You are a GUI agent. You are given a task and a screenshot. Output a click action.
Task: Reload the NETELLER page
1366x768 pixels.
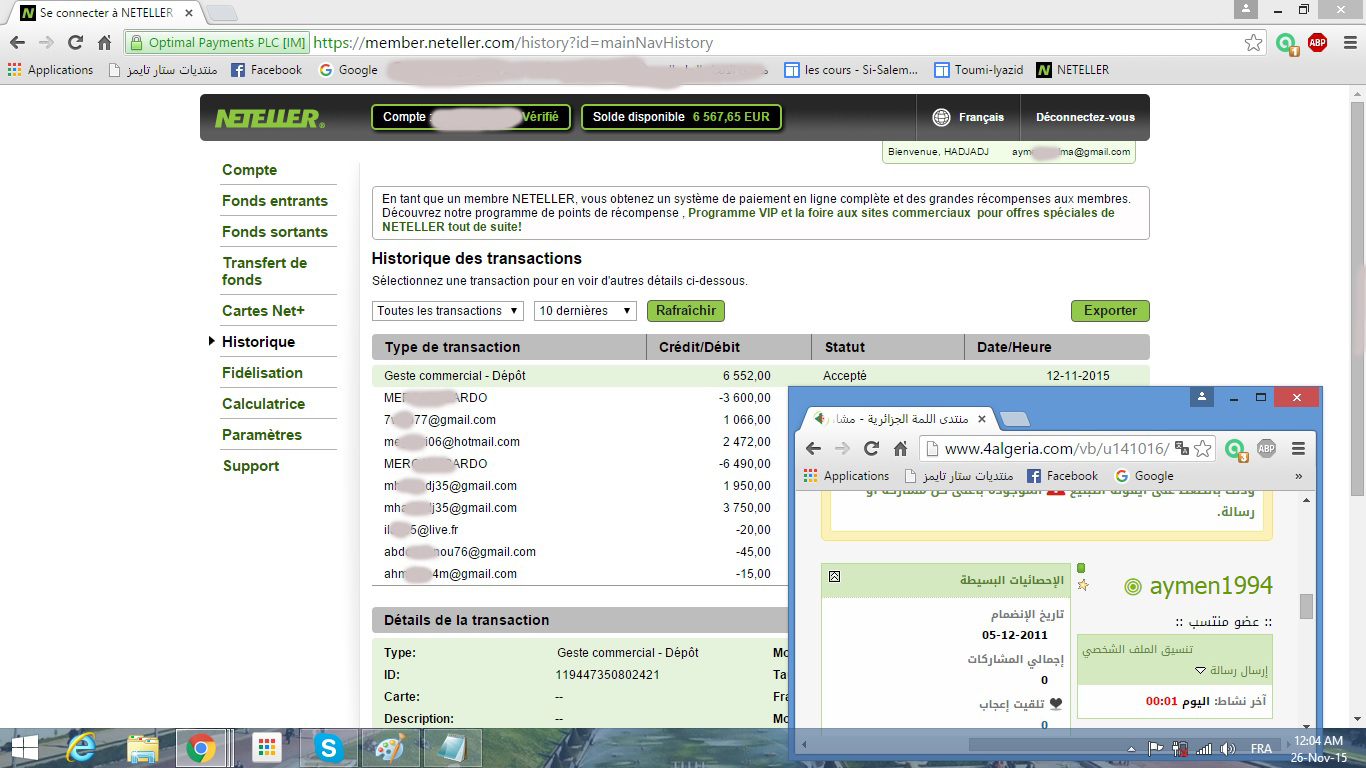(75, 43)
